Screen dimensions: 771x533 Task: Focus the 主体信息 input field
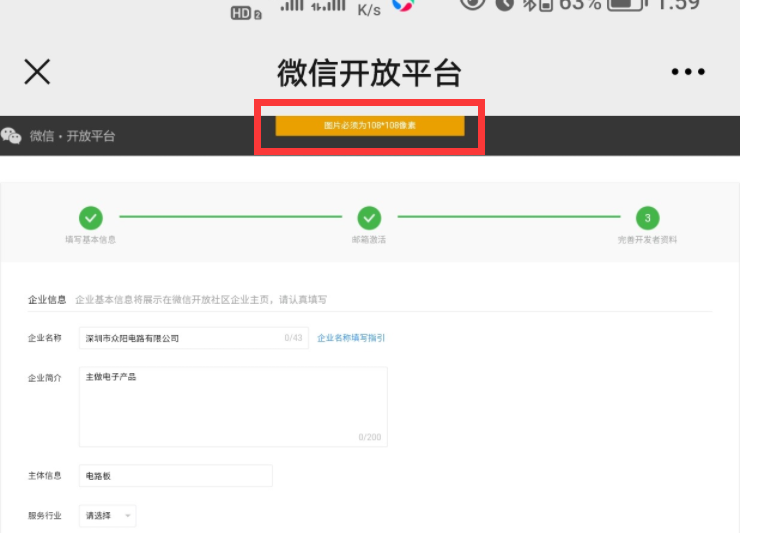point(176,475)
